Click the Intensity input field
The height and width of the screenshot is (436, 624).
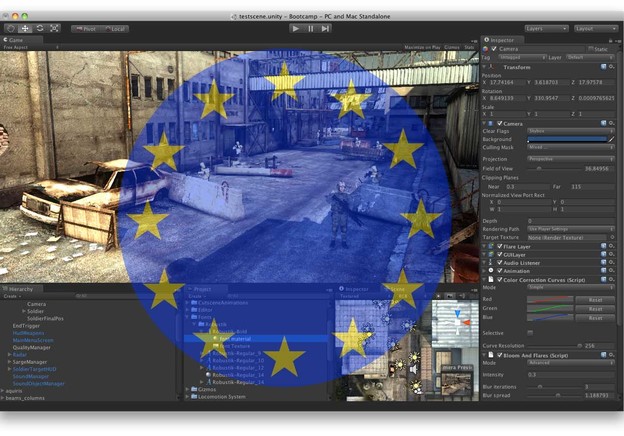571,375
